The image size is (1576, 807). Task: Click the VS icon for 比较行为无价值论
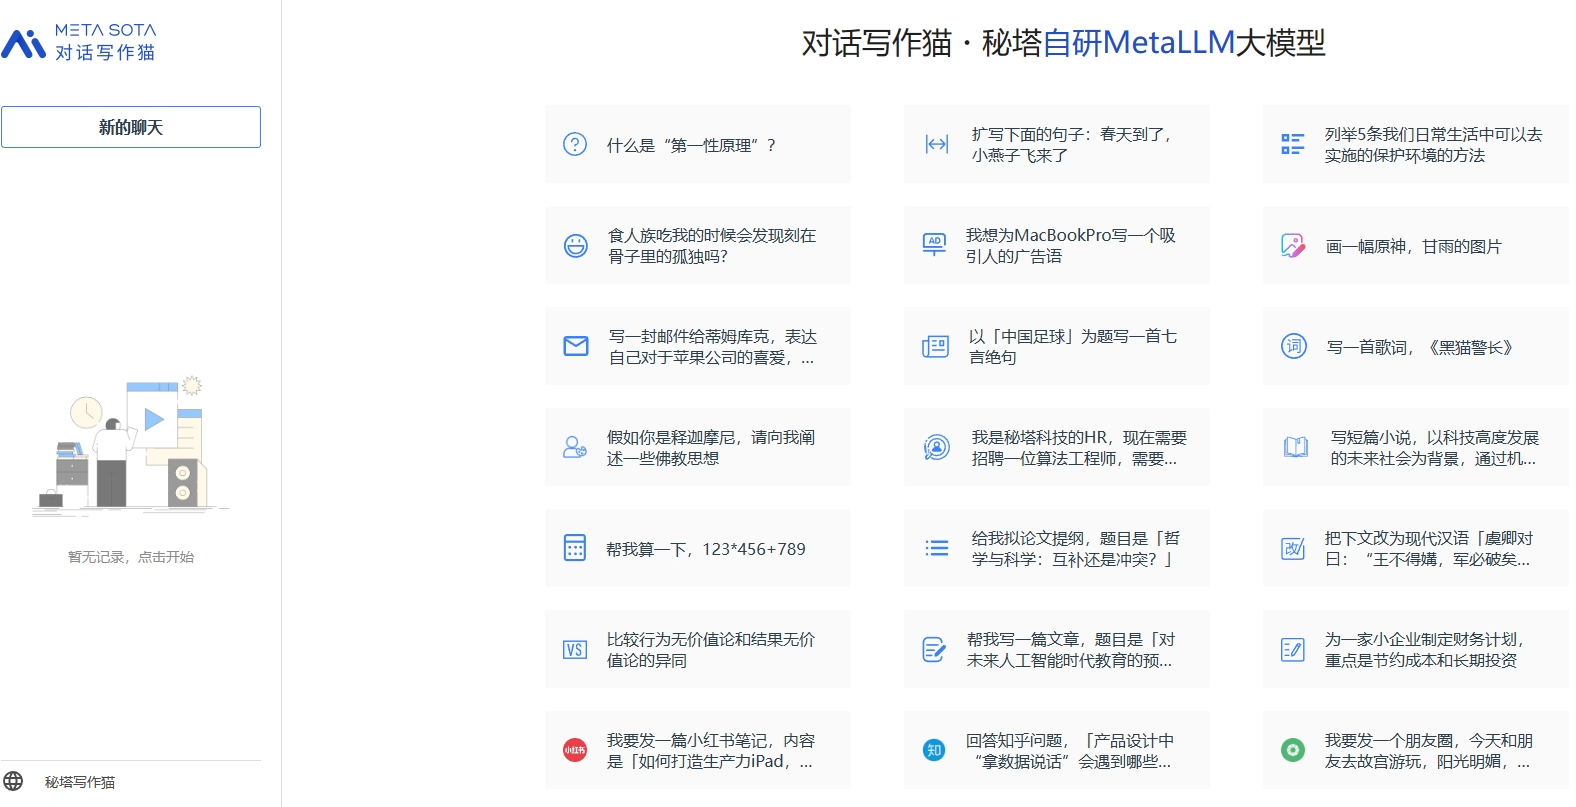pyautogui.click(x=575, y=650)
